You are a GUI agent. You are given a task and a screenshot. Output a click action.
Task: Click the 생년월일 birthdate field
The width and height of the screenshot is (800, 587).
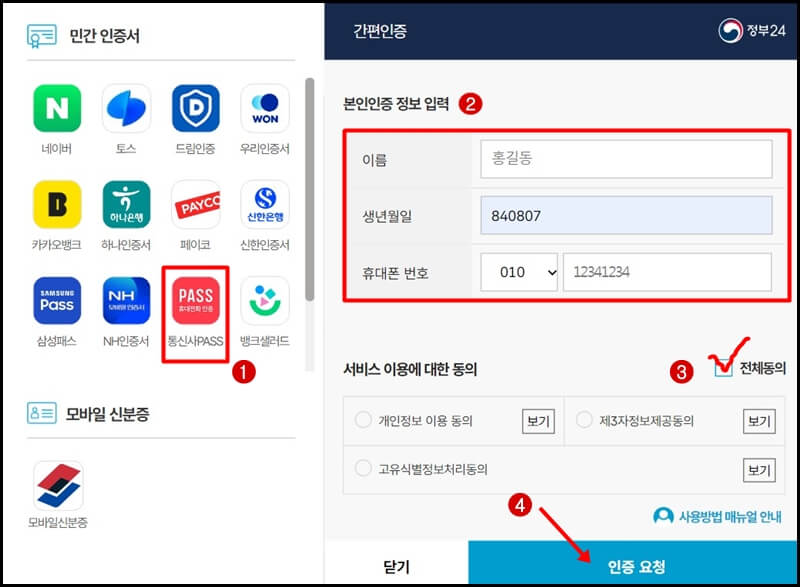pos(626,215)
